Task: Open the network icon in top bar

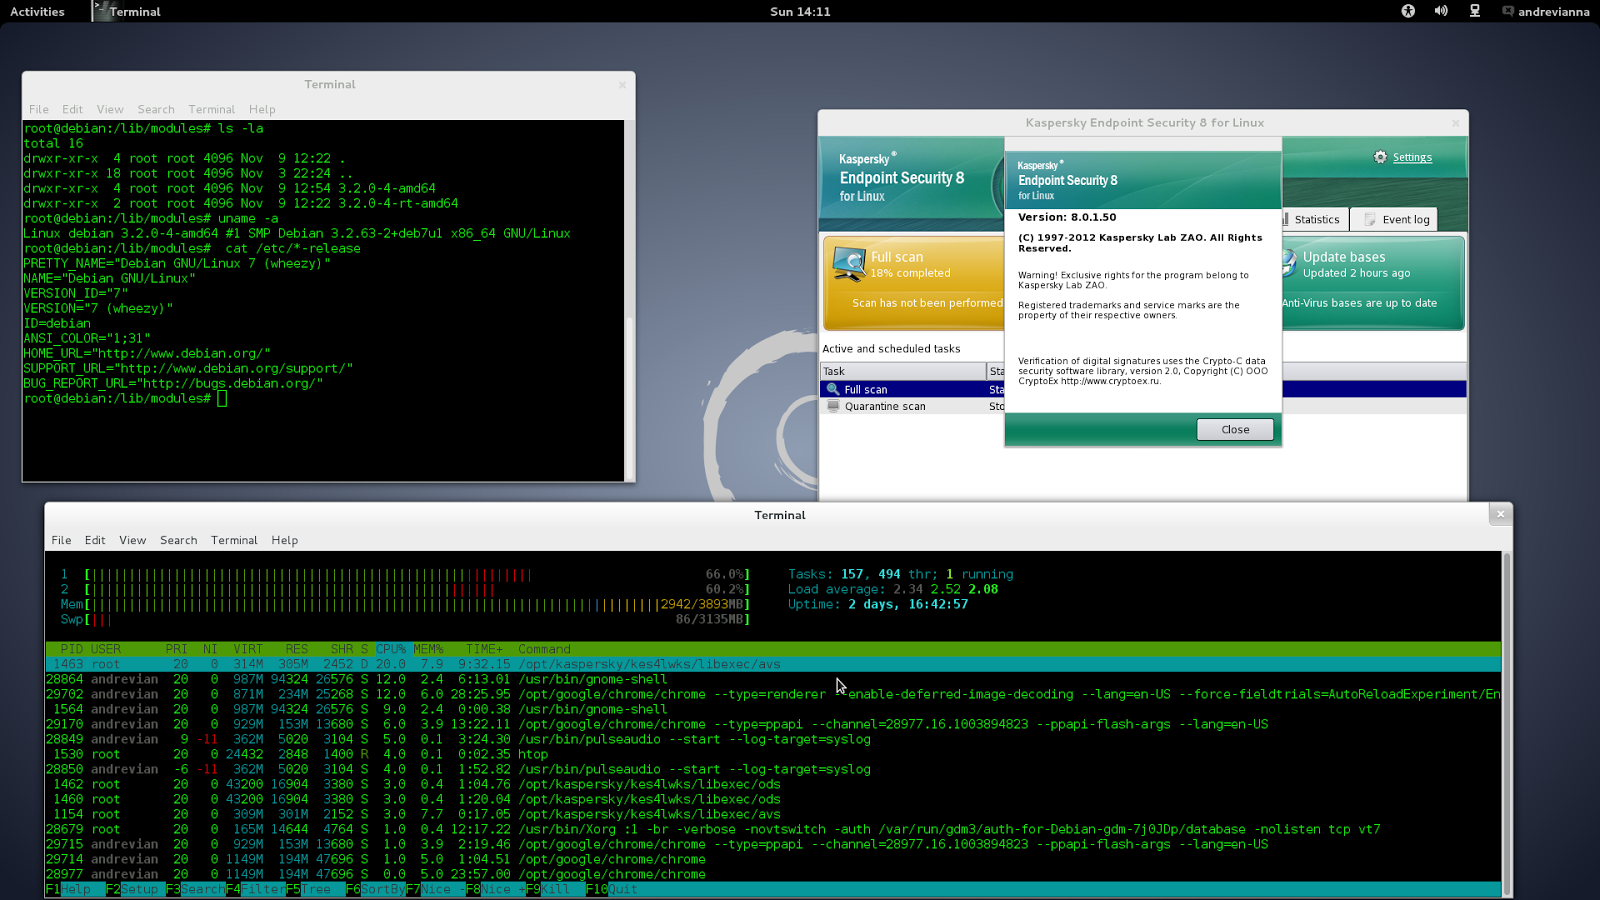Action: [1474, 12]
